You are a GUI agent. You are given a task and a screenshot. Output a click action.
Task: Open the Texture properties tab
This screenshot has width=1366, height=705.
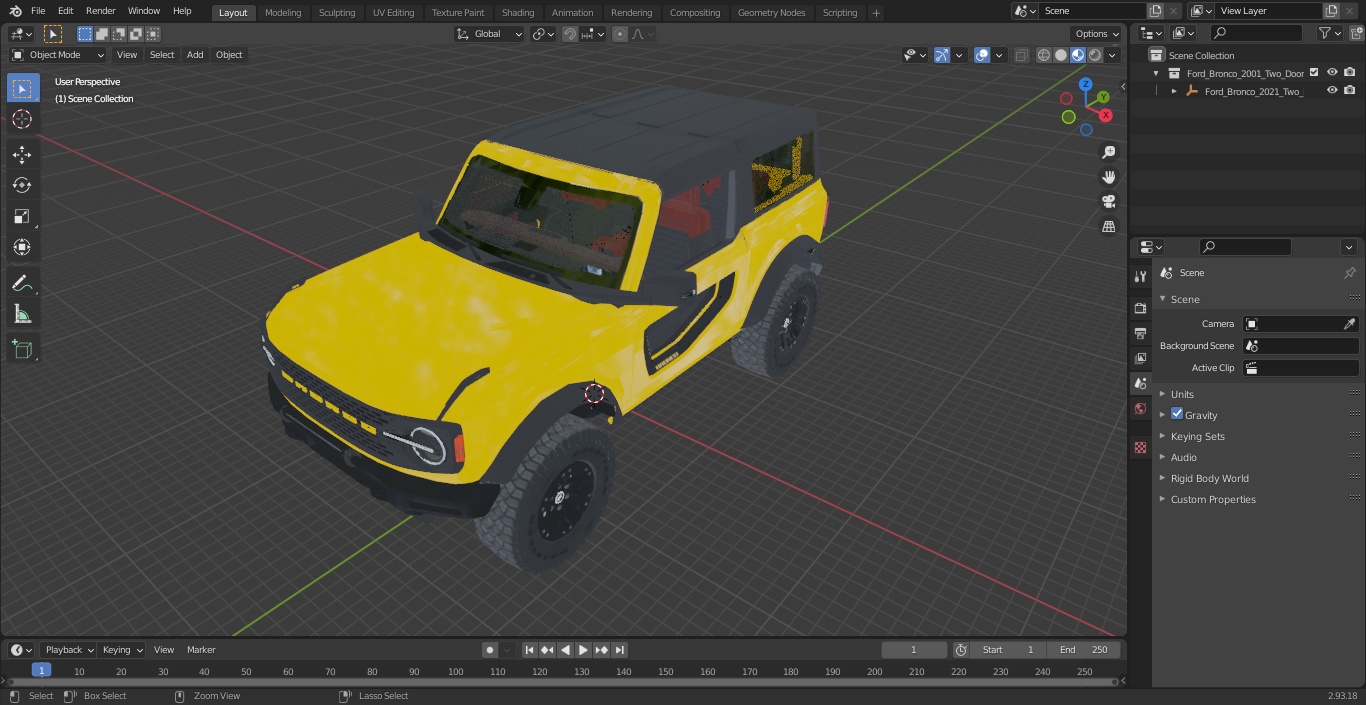click(x=1140, y=448)
